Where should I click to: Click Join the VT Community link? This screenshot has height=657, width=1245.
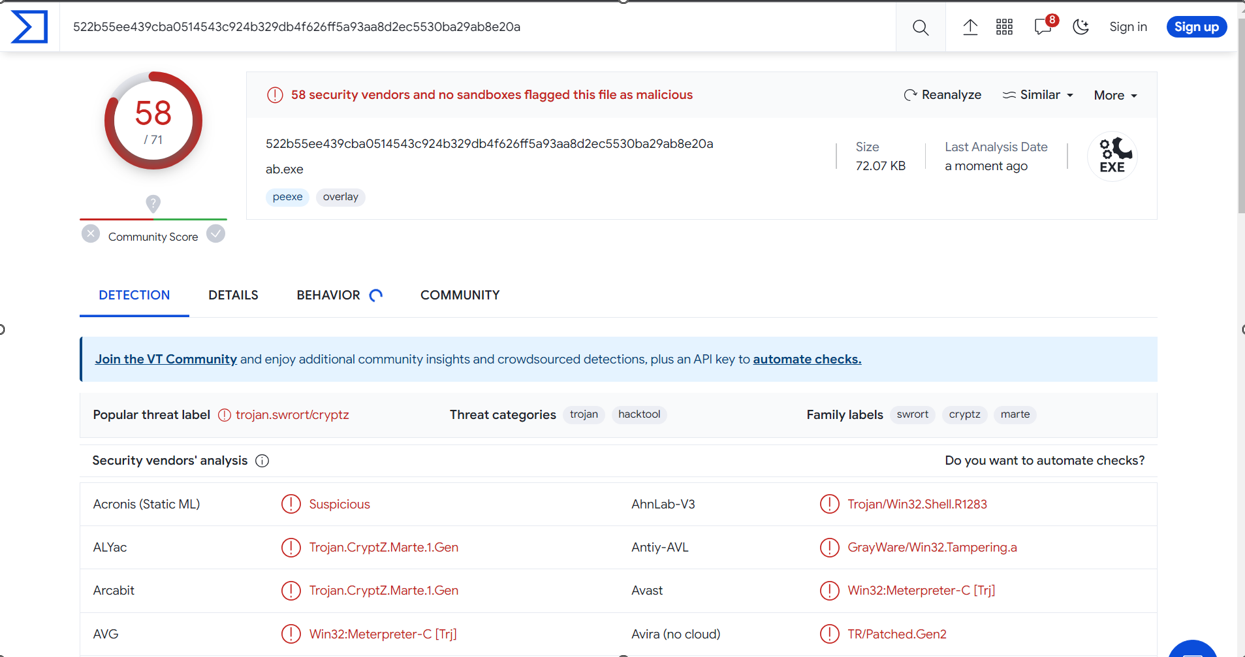click(166, 359)
